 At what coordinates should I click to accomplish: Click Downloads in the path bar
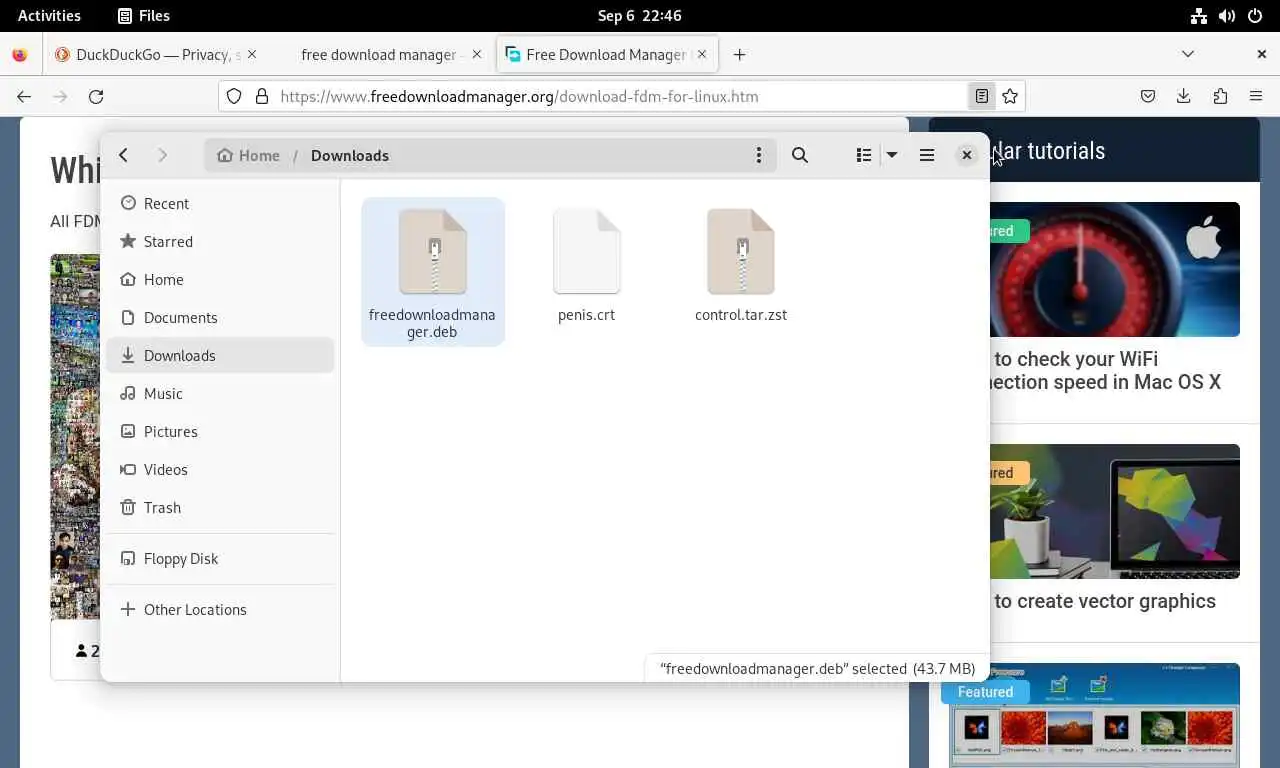(350, 155)
